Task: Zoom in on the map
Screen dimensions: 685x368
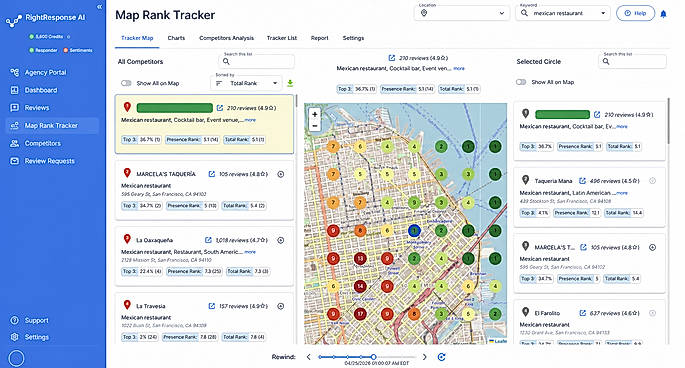Action: tap(315, 114)
